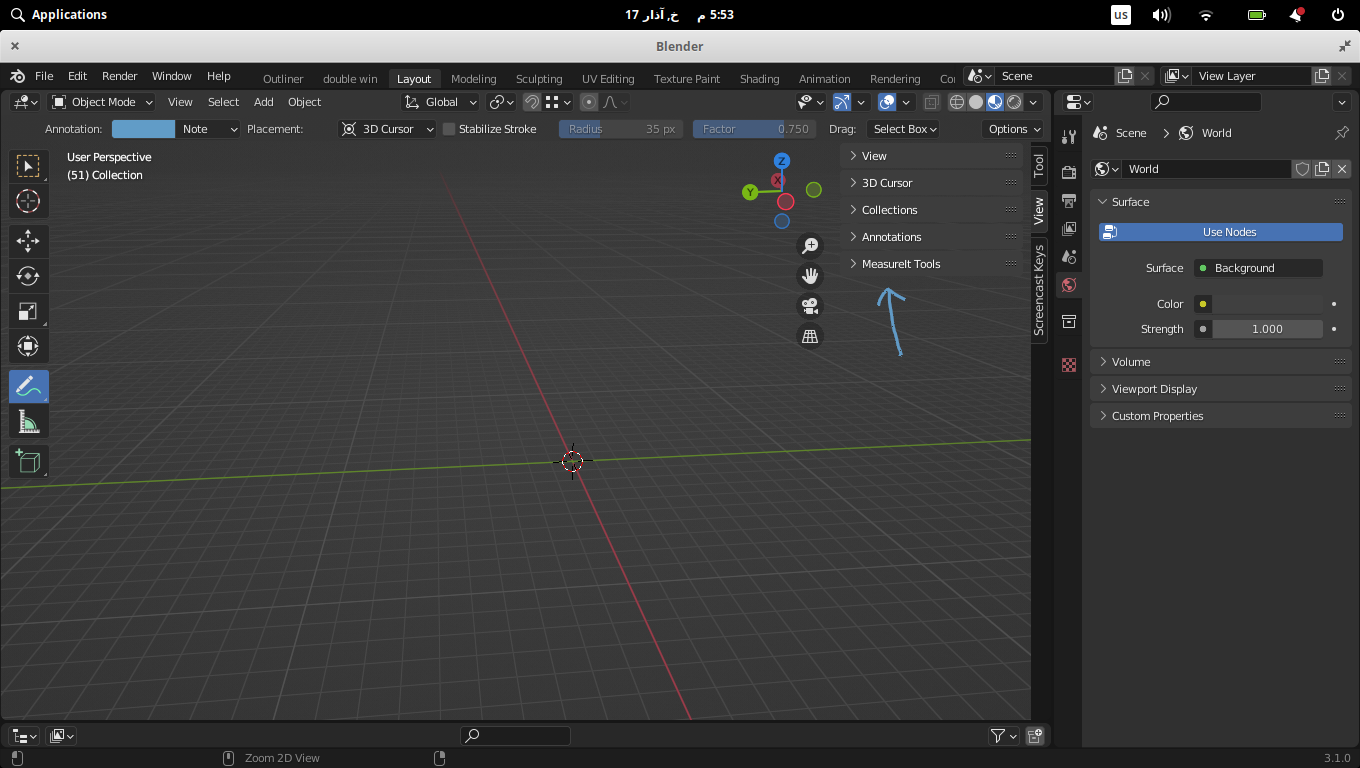The image size is (1360, 768).
Task: Open the Render properties tab
Action: [x=1069, y=173]
